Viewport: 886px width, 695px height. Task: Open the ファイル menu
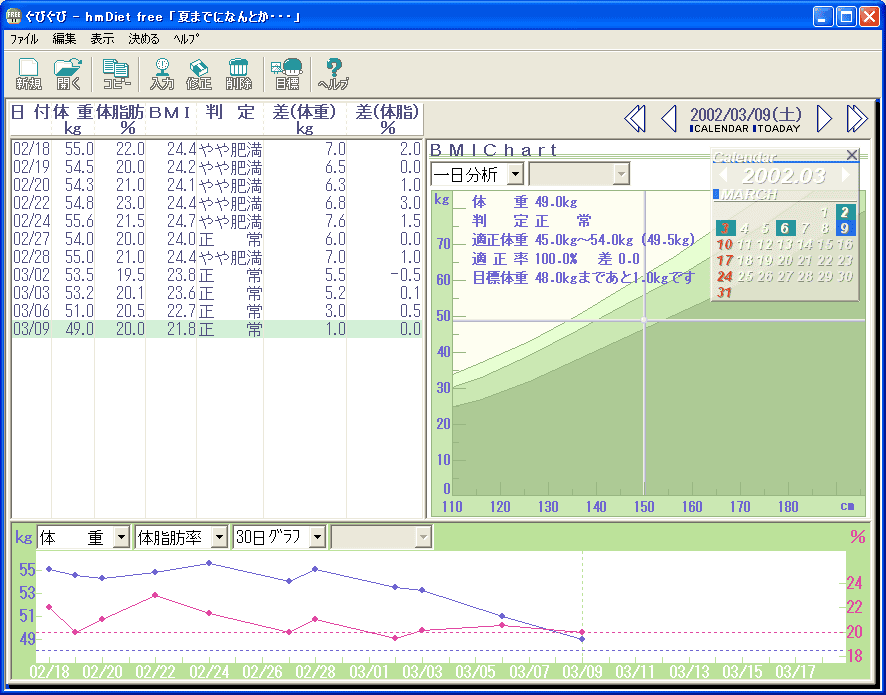click(x=24, y=39)
